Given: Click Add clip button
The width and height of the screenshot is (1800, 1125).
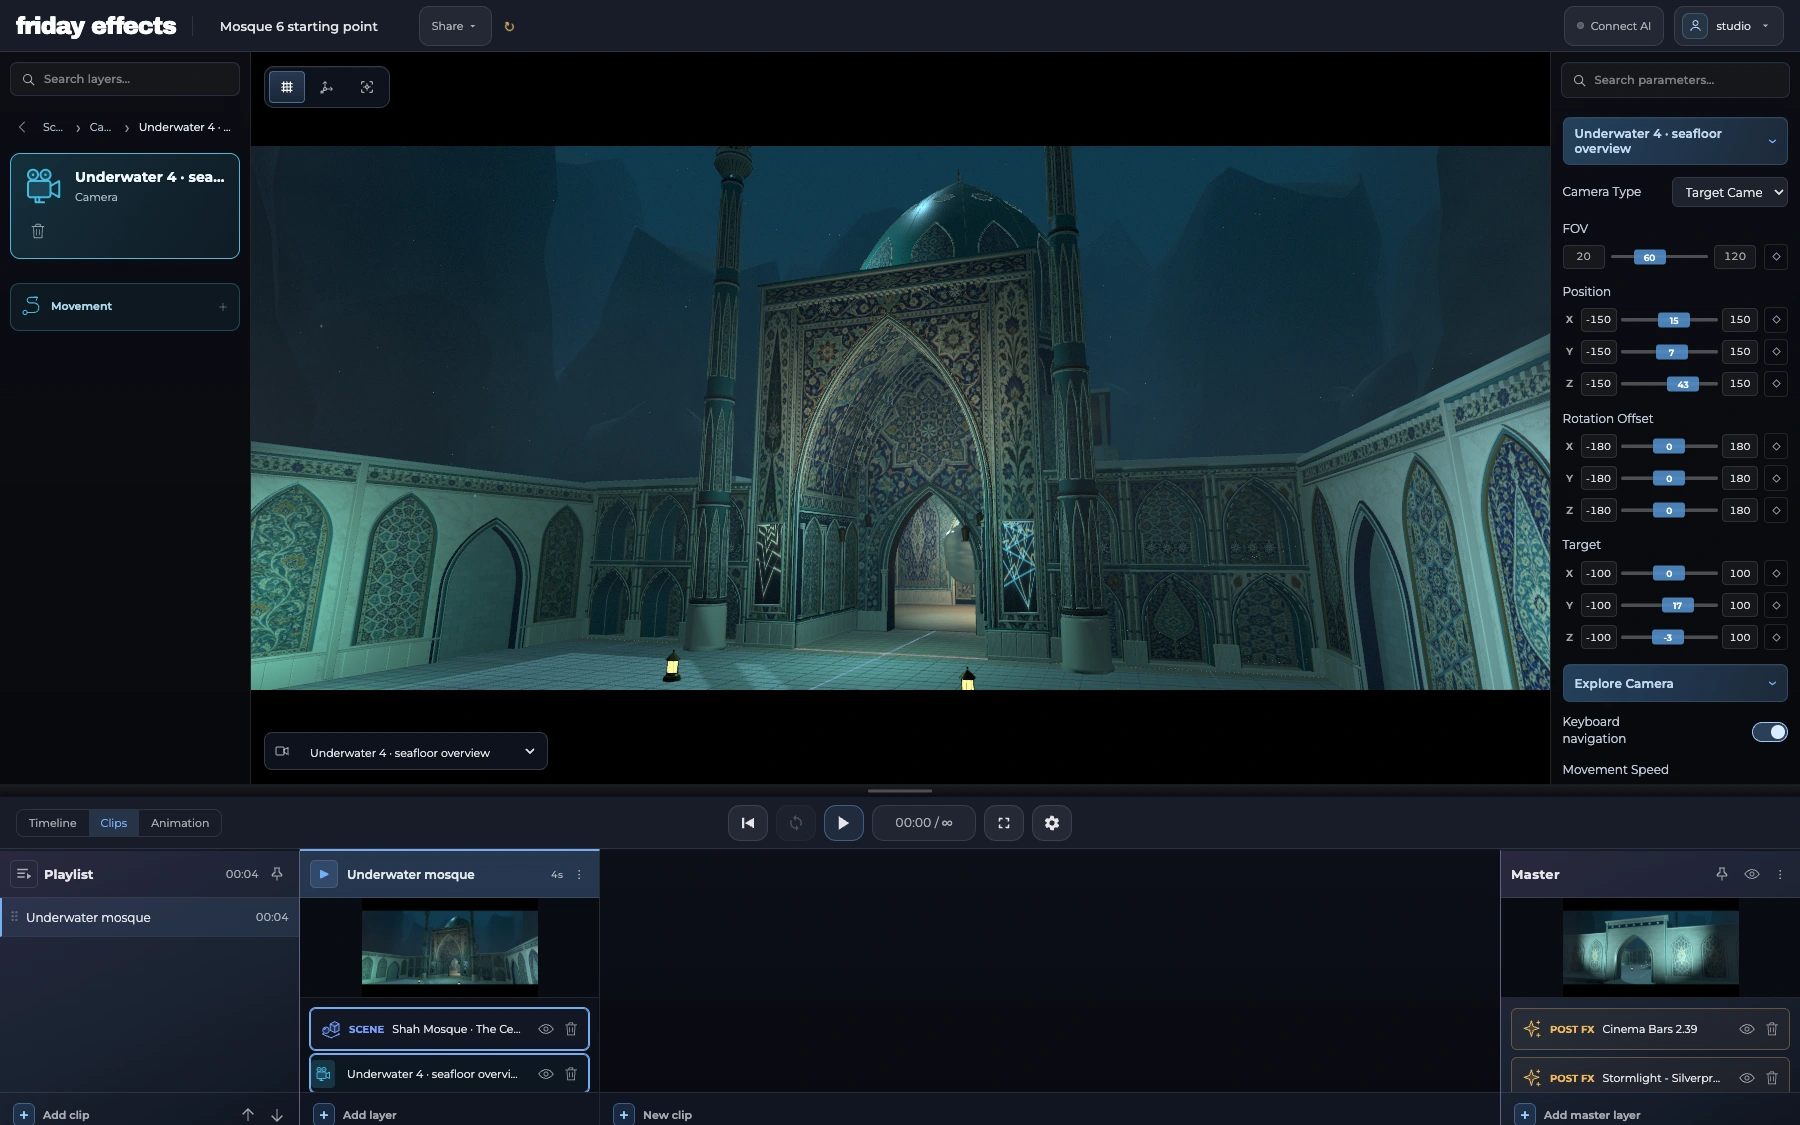Looking at the screenshot, I should pyautogui.click(x=53, y=1115).
